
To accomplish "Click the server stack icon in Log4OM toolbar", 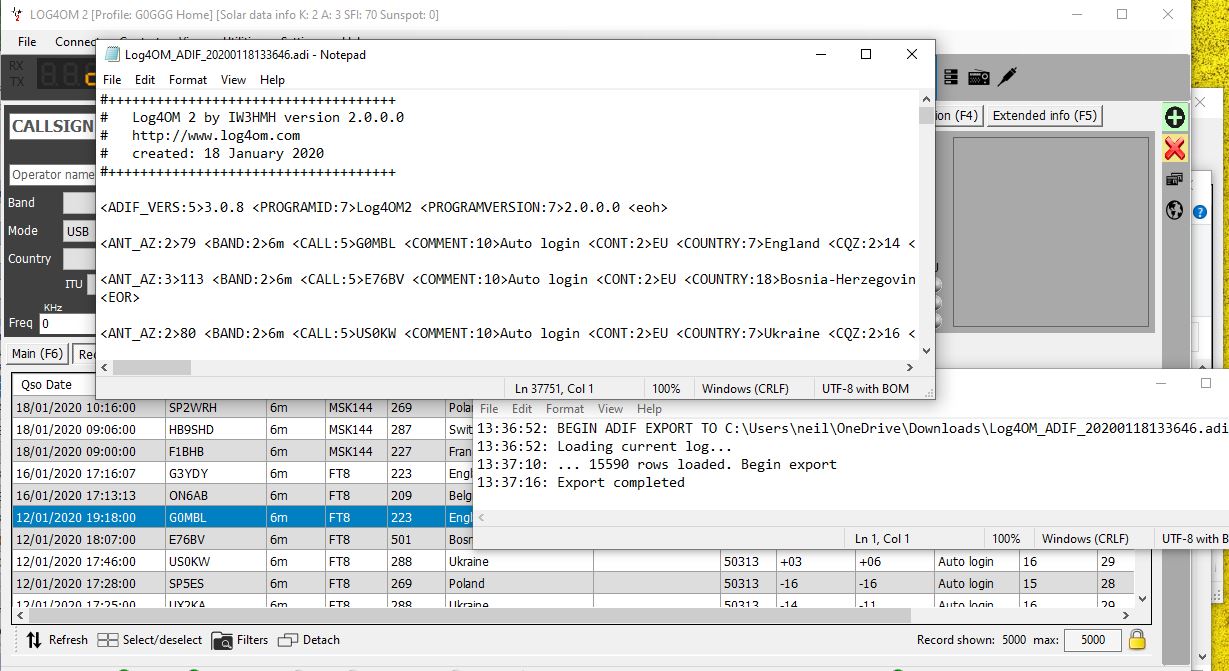I will (951, 76).
